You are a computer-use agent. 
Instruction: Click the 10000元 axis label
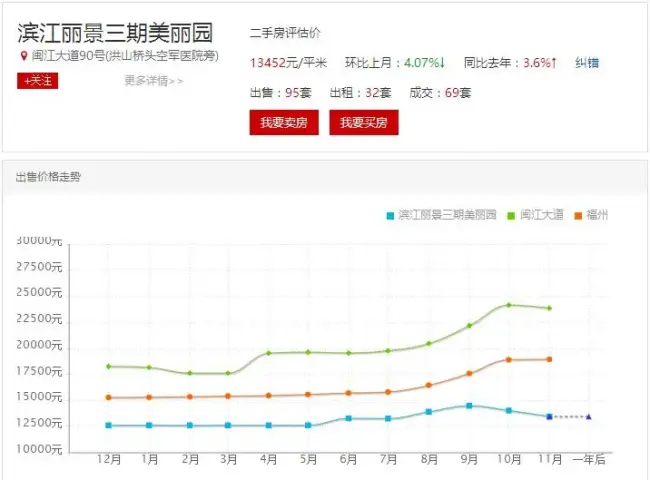click(x=39, y=449)
